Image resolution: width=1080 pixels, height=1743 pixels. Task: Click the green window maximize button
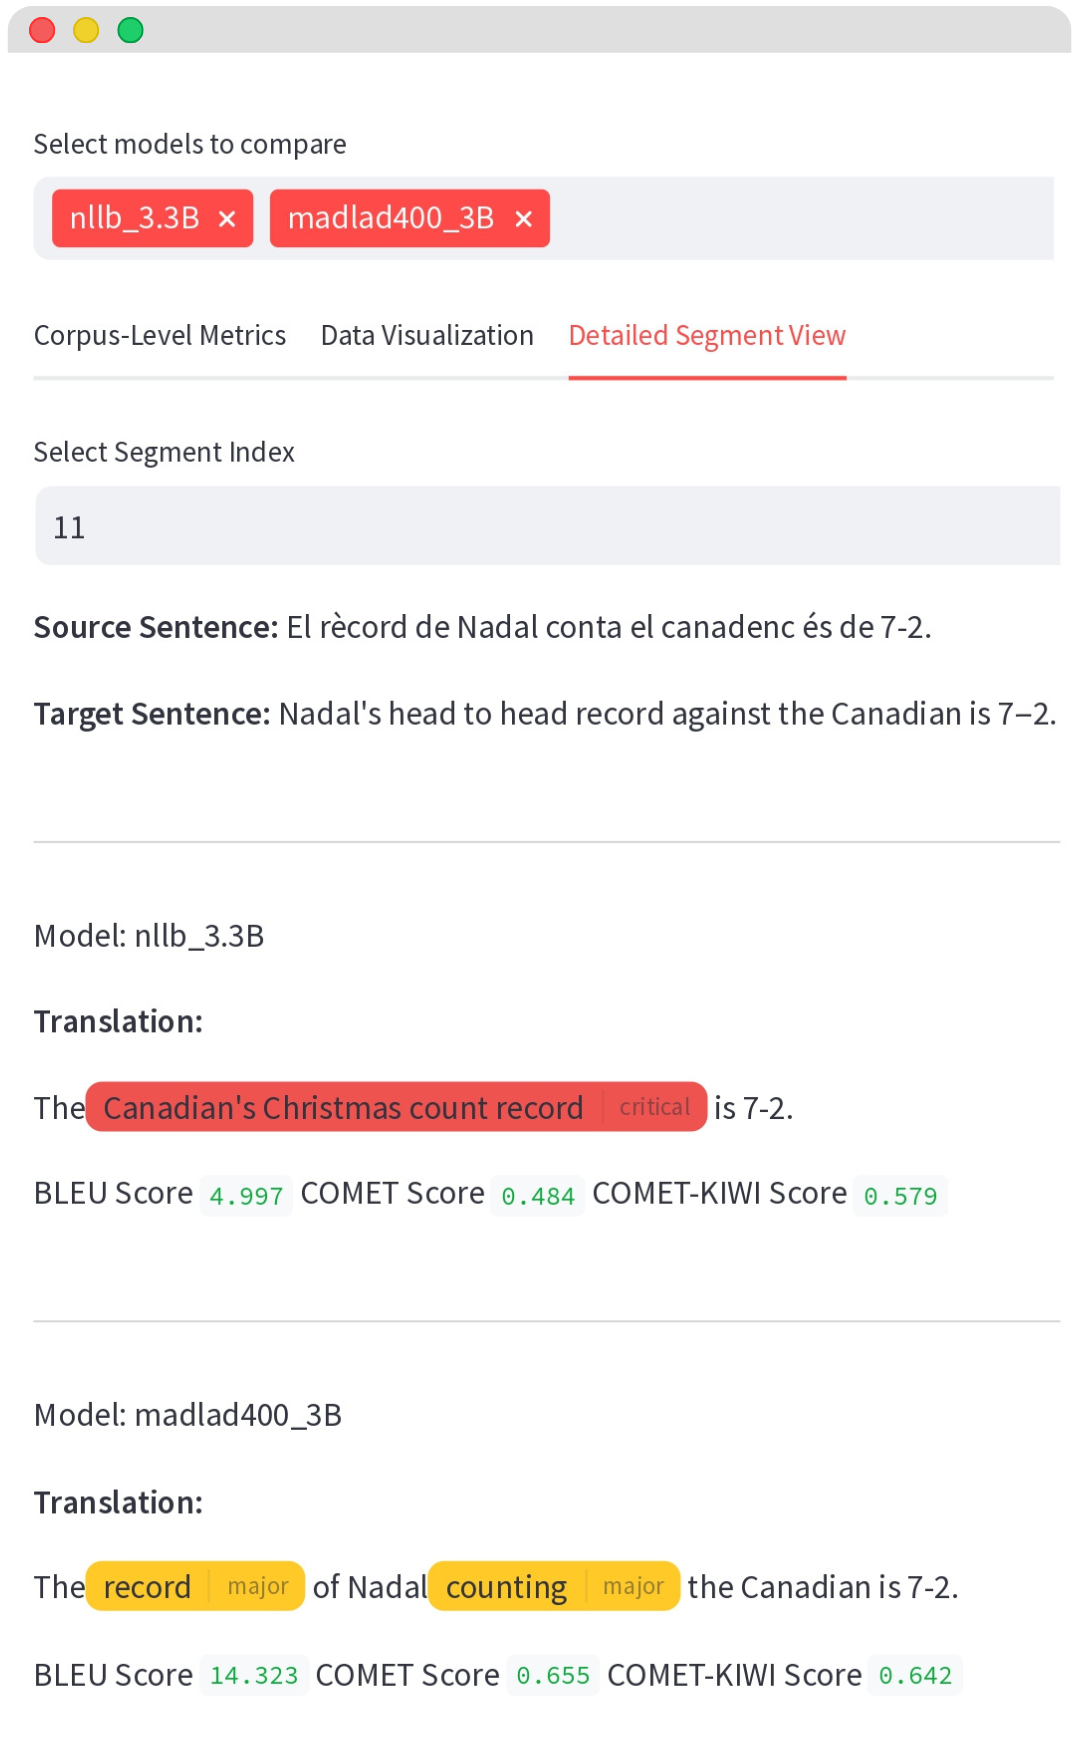point(130,31)
